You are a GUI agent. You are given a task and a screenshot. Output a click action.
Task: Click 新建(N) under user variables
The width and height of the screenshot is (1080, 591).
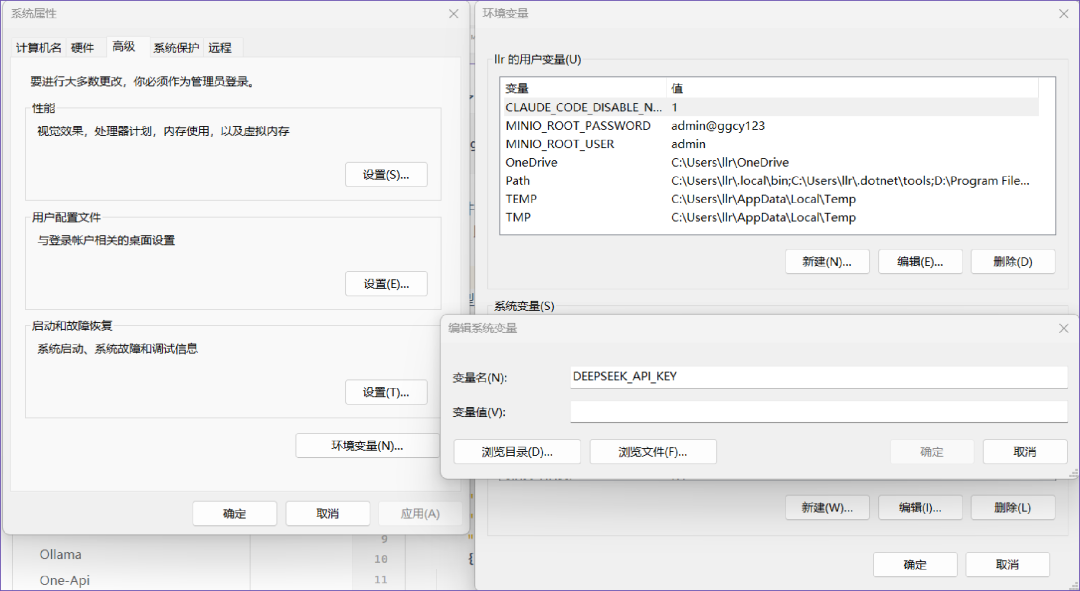click(827, 261)
